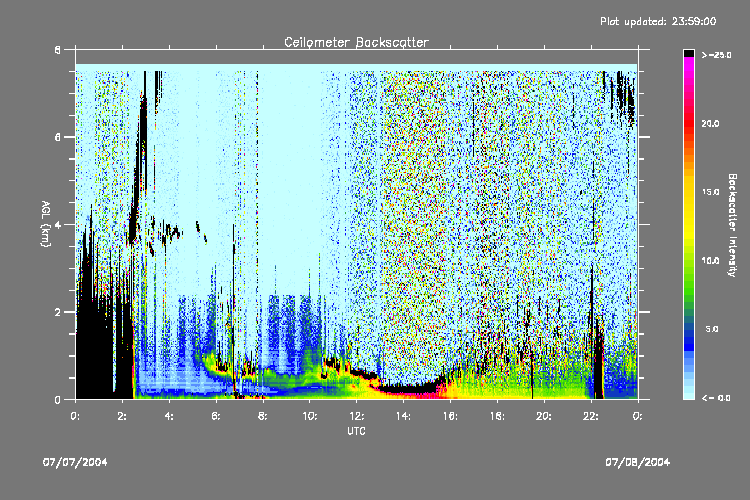This screenshot has width=750, height=500.
Task: Click the '2:' hour tick label
Action: pos(122,416)
